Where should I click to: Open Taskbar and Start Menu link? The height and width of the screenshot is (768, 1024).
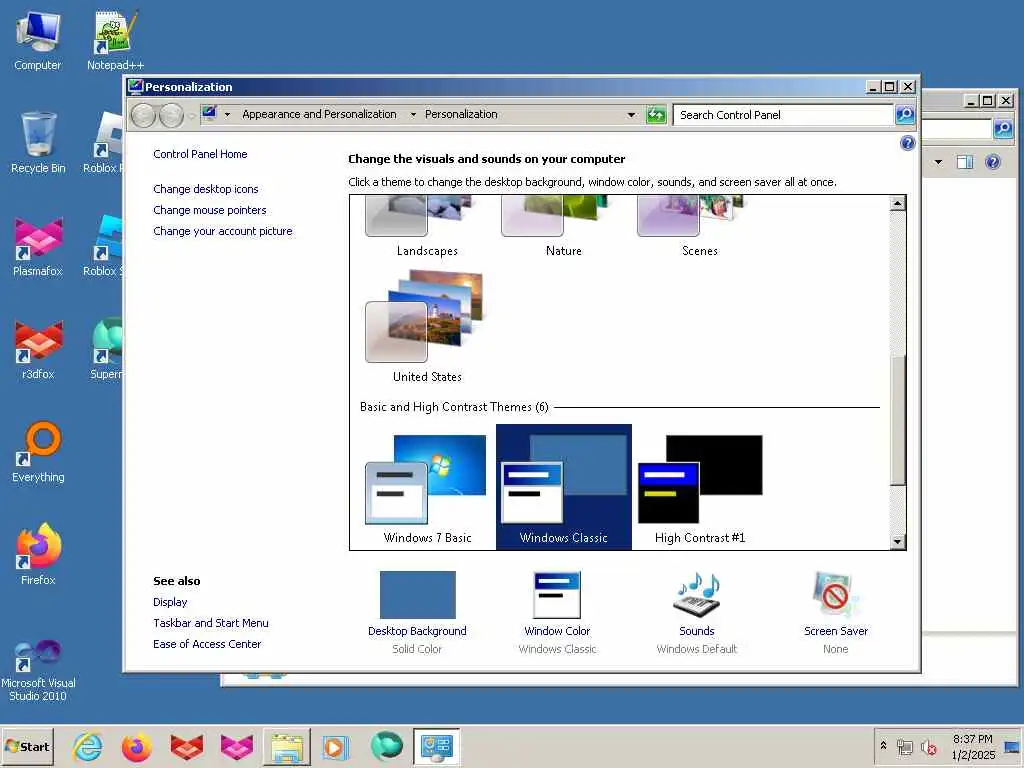coord(210,623)
